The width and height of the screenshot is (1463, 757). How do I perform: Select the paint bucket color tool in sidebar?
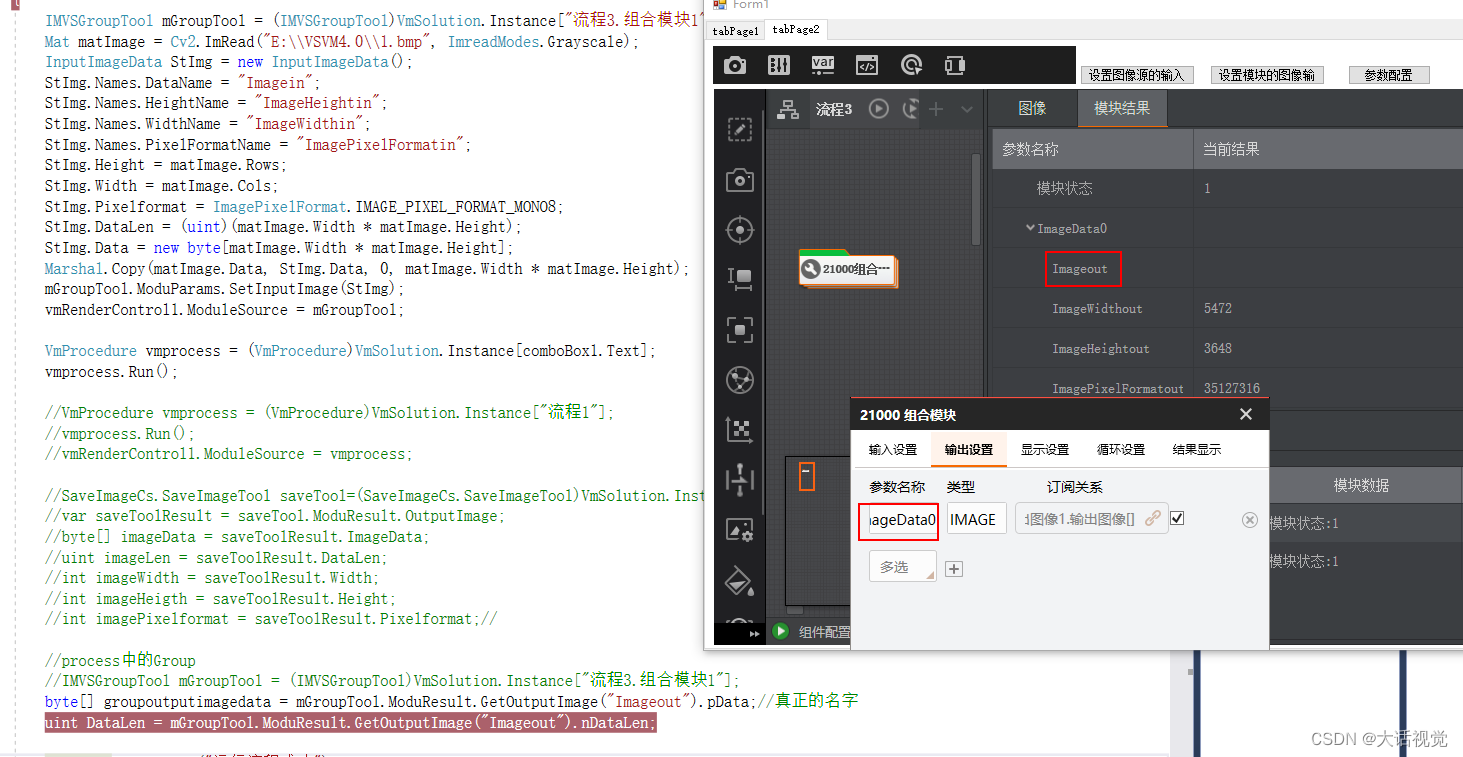coord(739,580)
